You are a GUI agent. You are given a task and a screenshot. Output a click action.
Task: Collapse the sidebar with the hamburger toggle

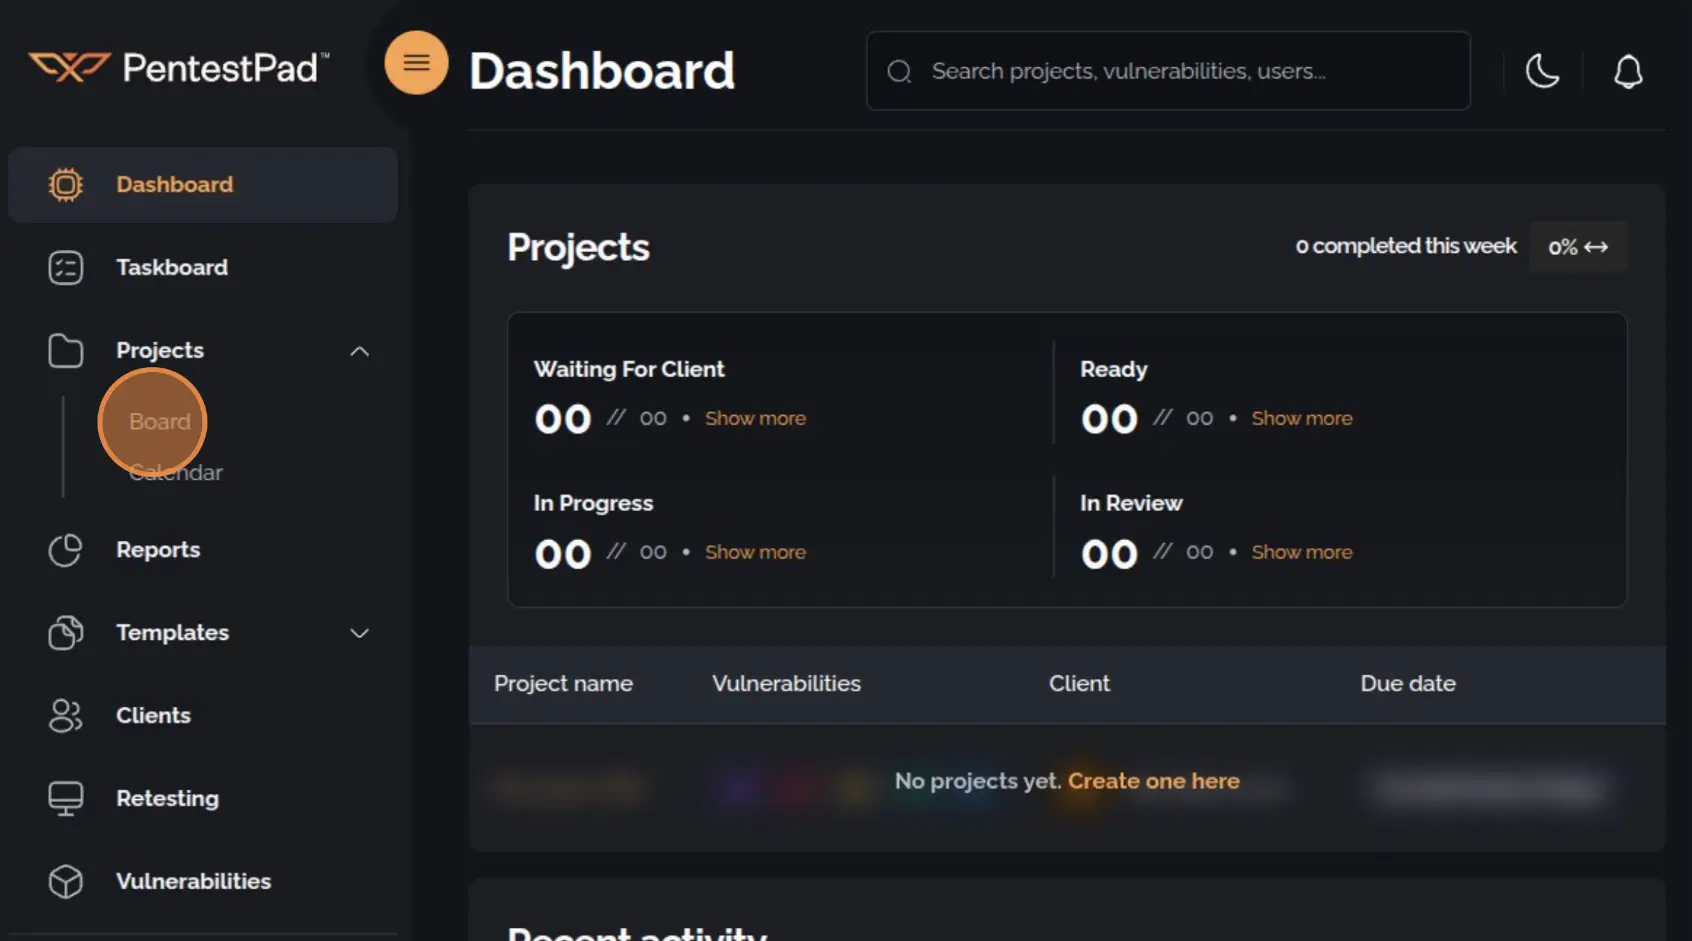[x=416, y=62]
